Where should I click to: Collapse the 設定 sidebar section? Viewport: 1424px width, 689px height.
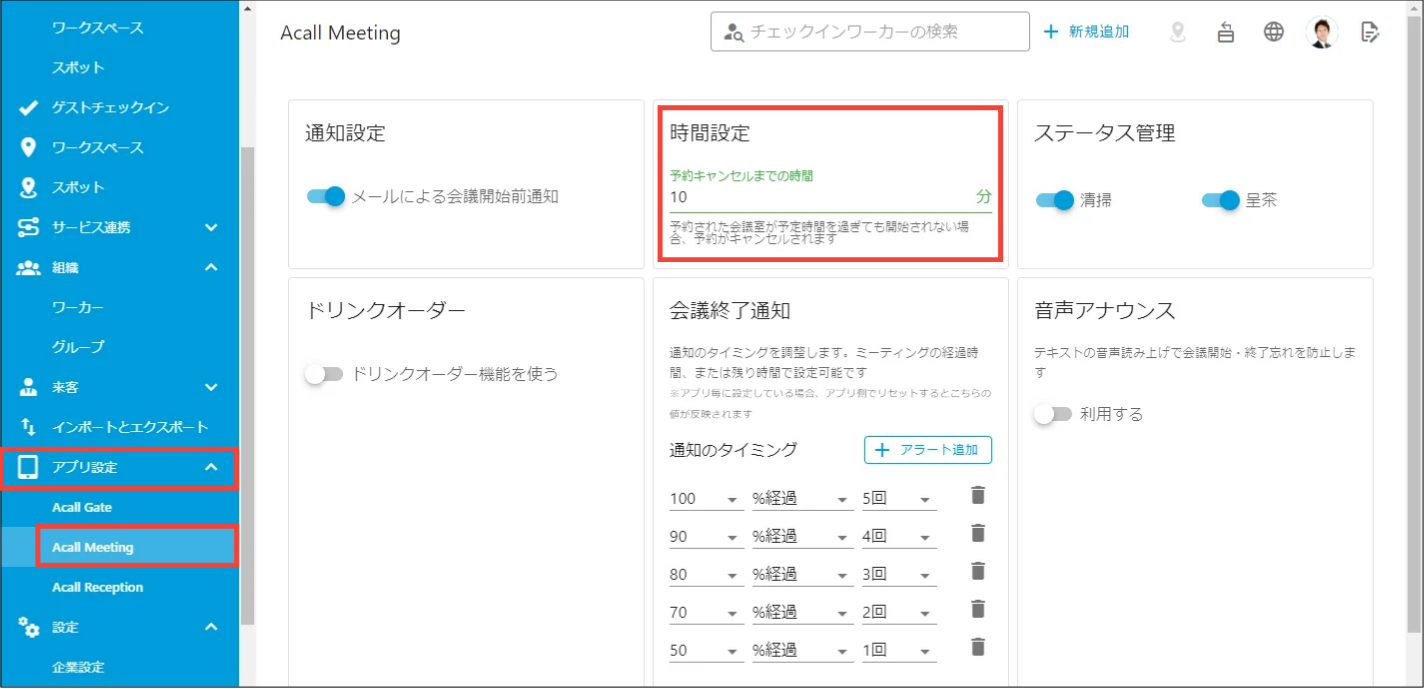point(211,627)
